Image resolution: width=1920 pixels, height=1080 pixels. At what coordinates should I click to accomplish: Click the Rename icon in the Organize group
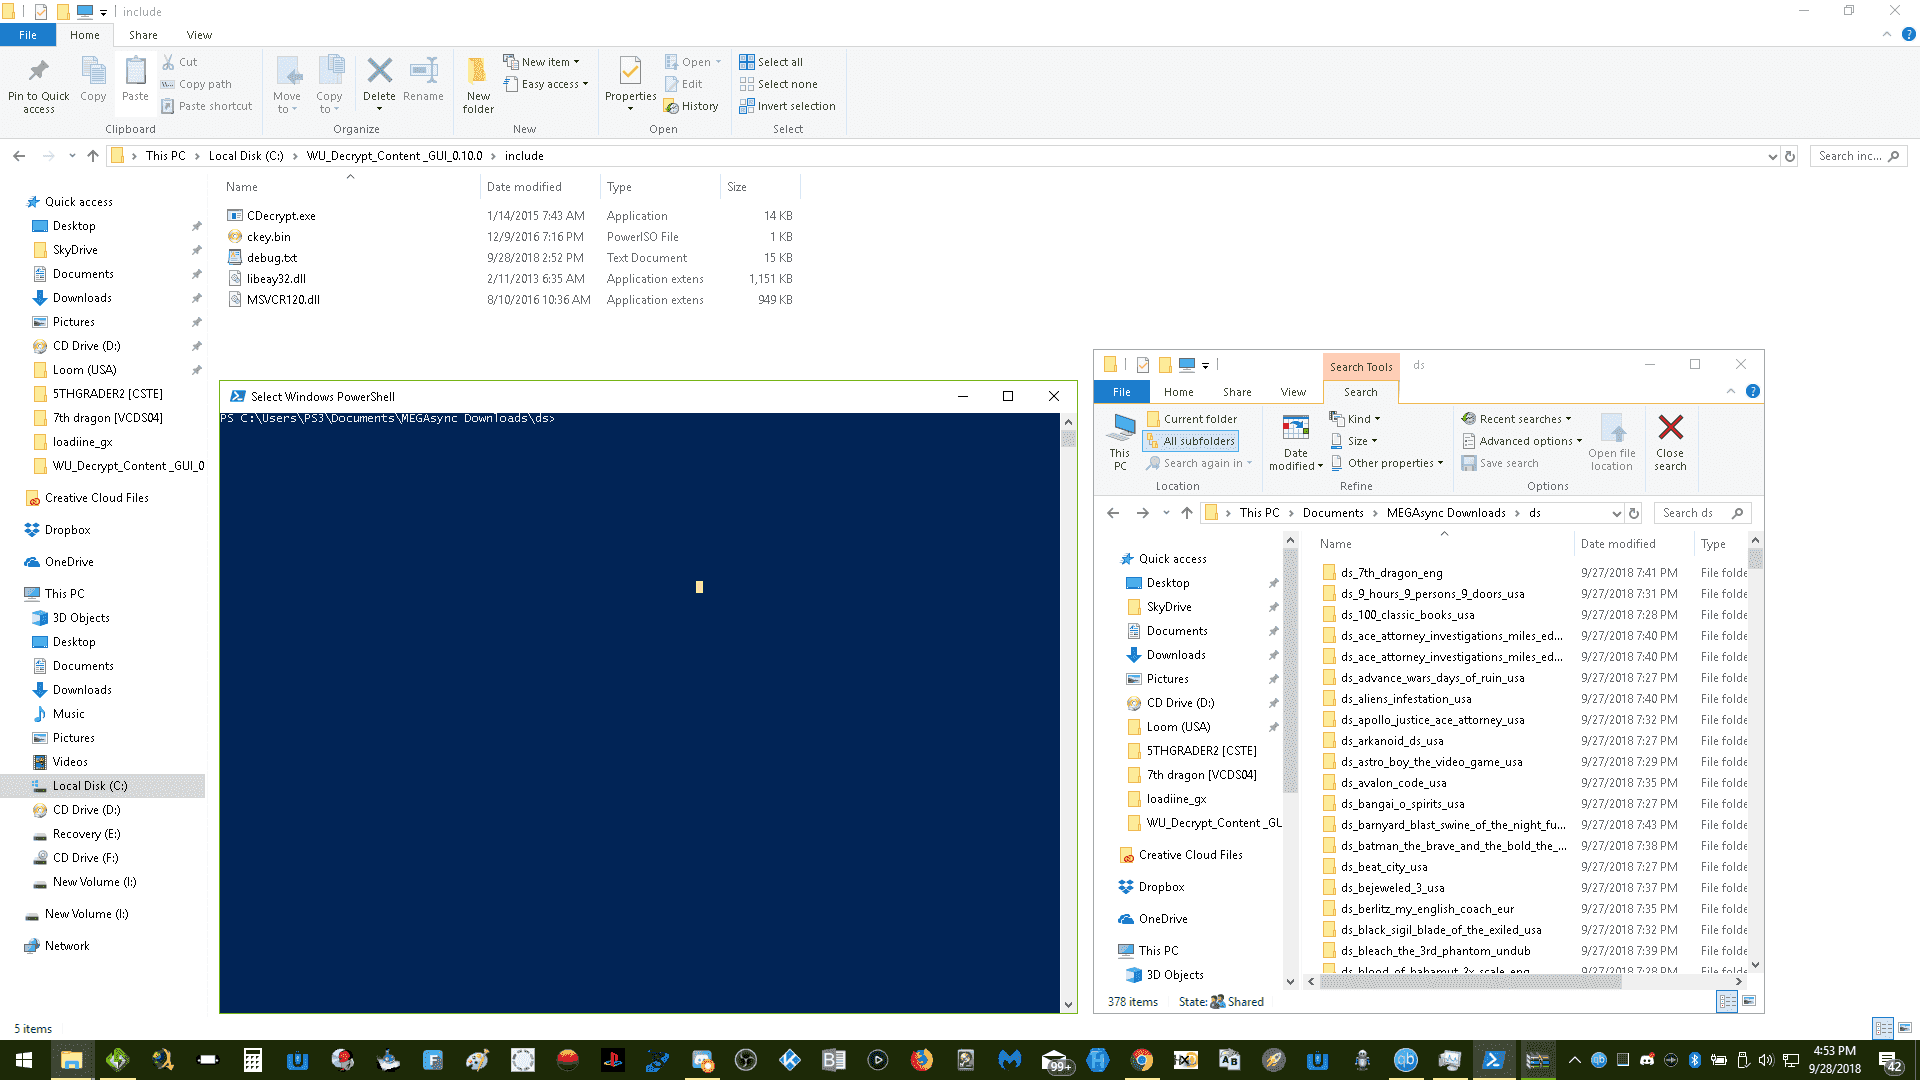tap(424, 71)
